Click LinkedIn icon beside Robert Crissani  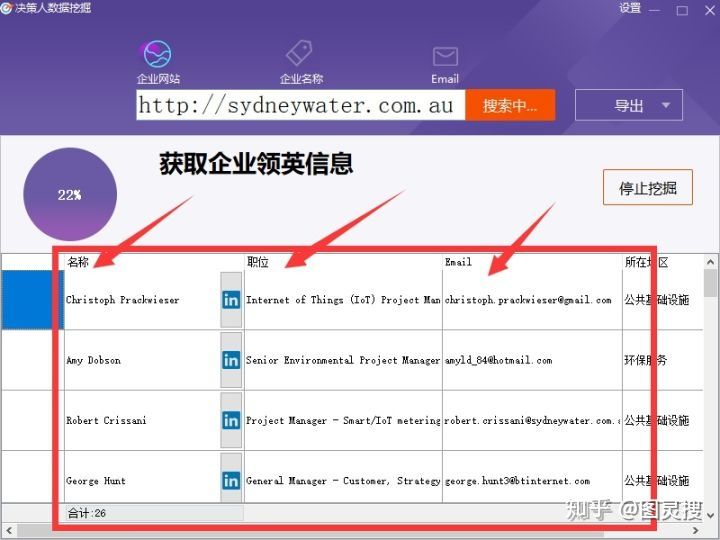point(231,421)
